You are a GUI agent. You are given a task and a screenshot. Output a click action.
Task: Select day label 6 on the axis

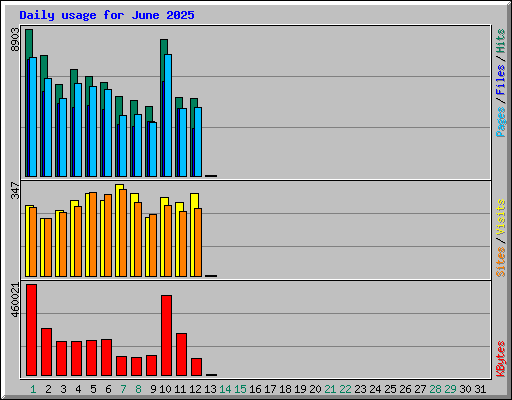click(108, 389)
